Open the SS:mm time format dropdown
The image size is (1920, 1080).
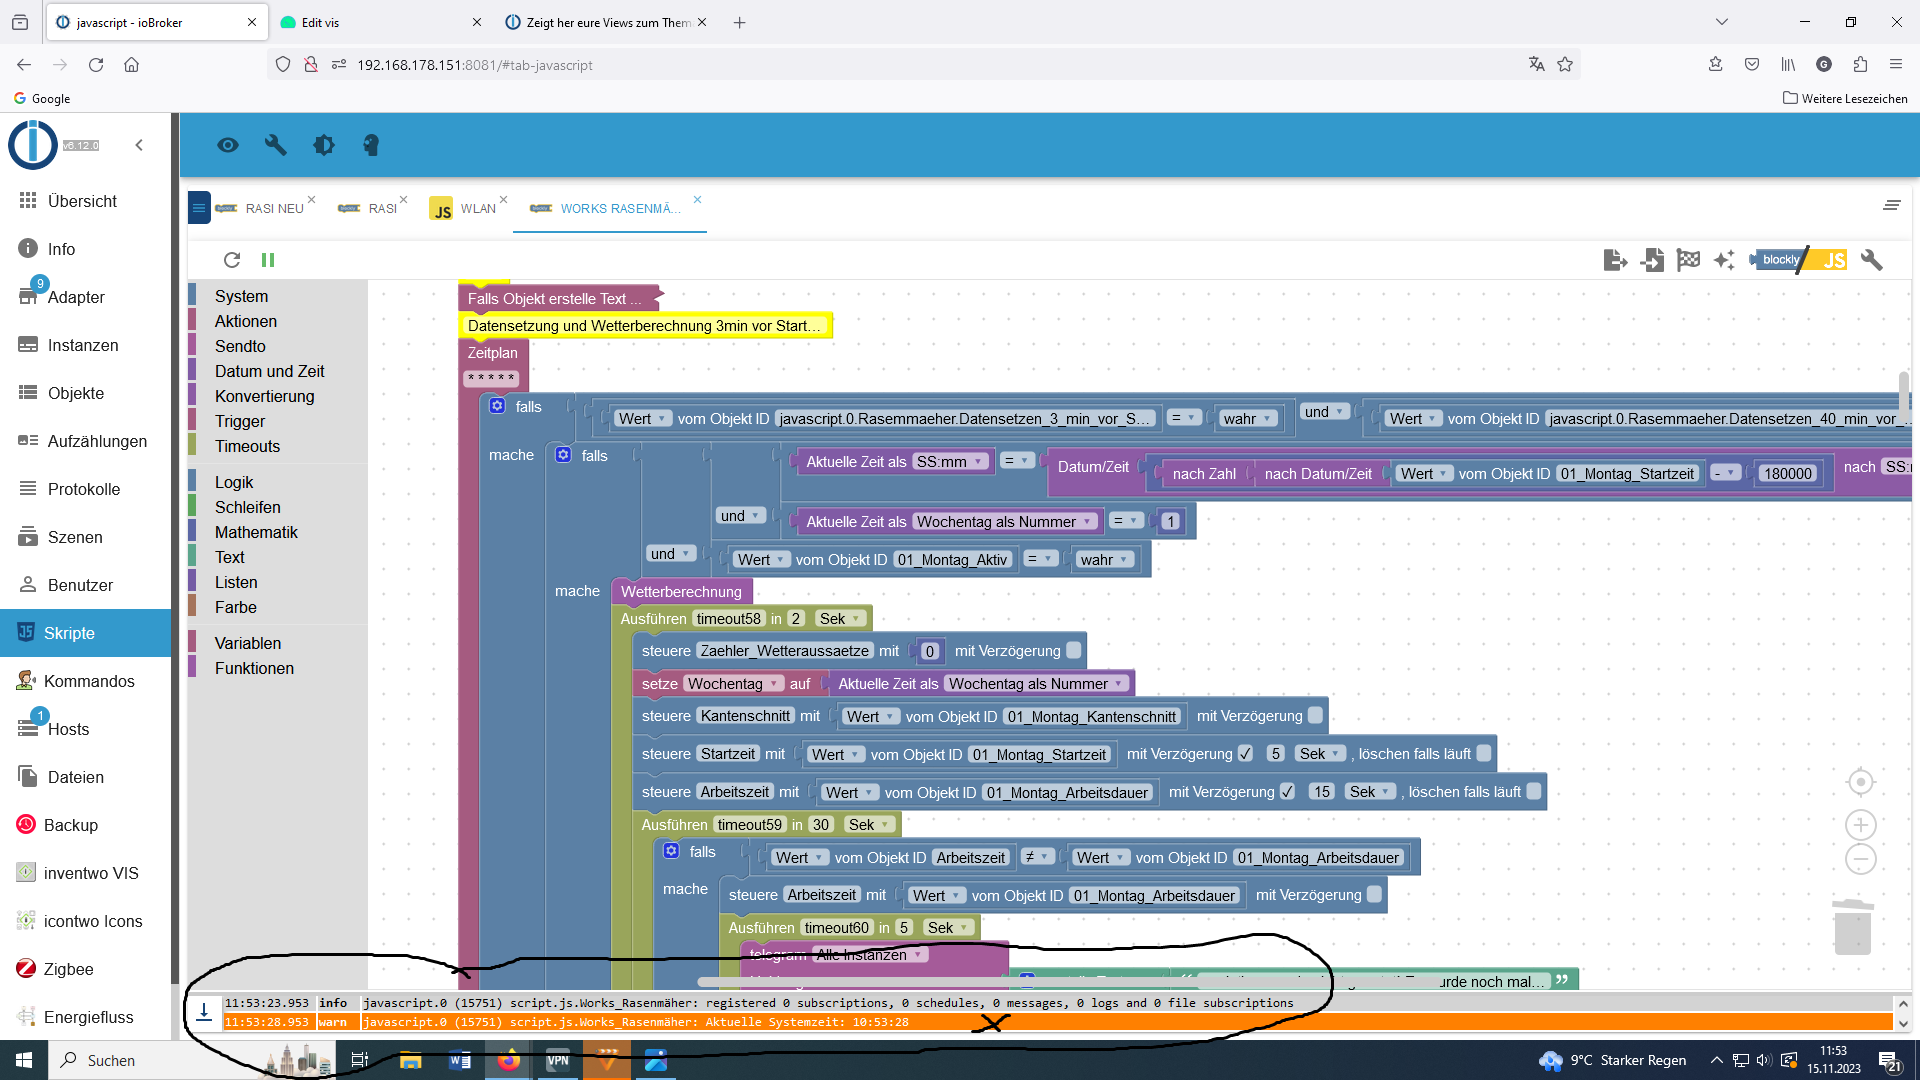tap(950, 461)
